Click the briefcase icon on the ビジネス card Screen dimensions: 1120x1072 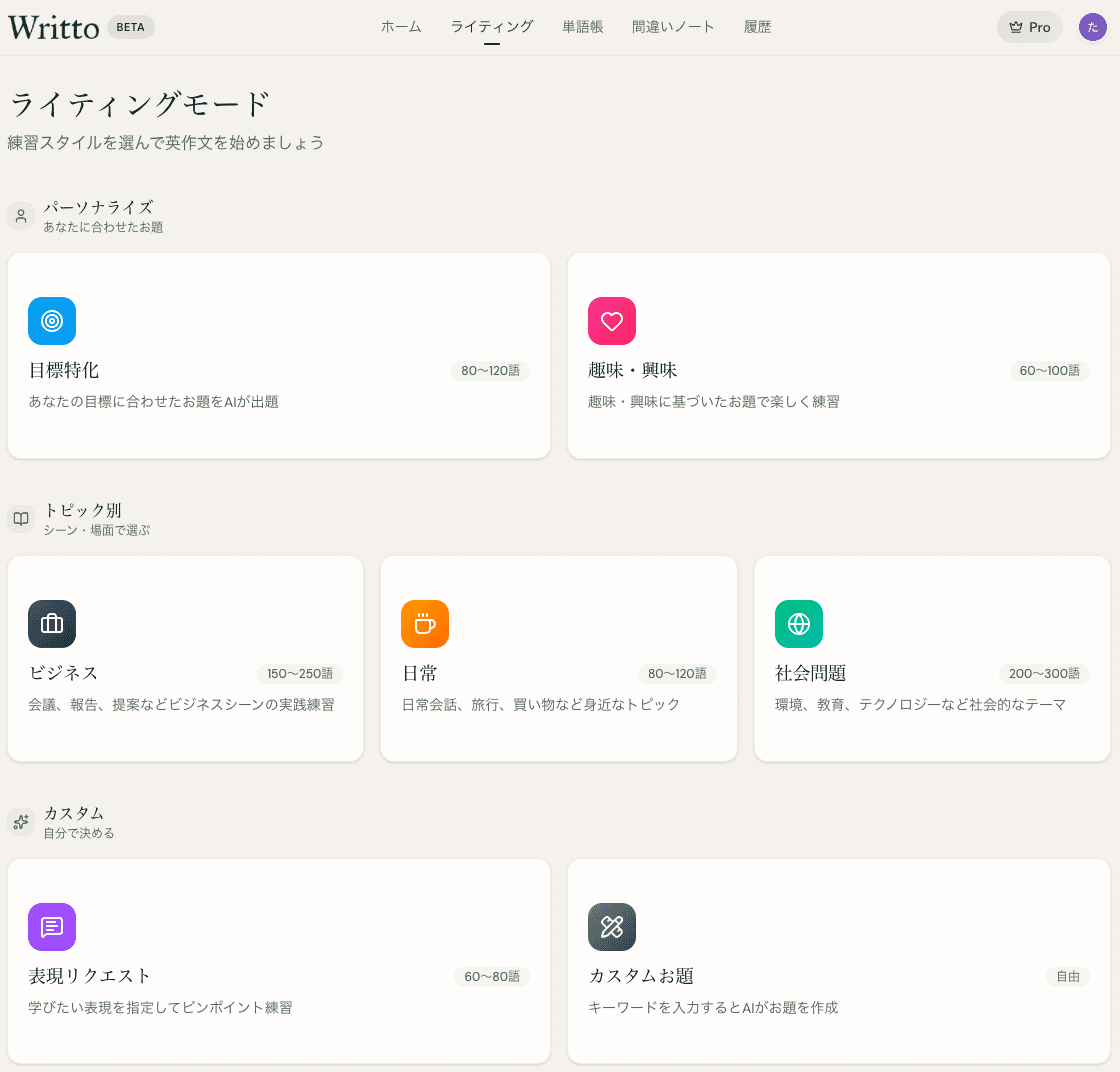point(51,624)
